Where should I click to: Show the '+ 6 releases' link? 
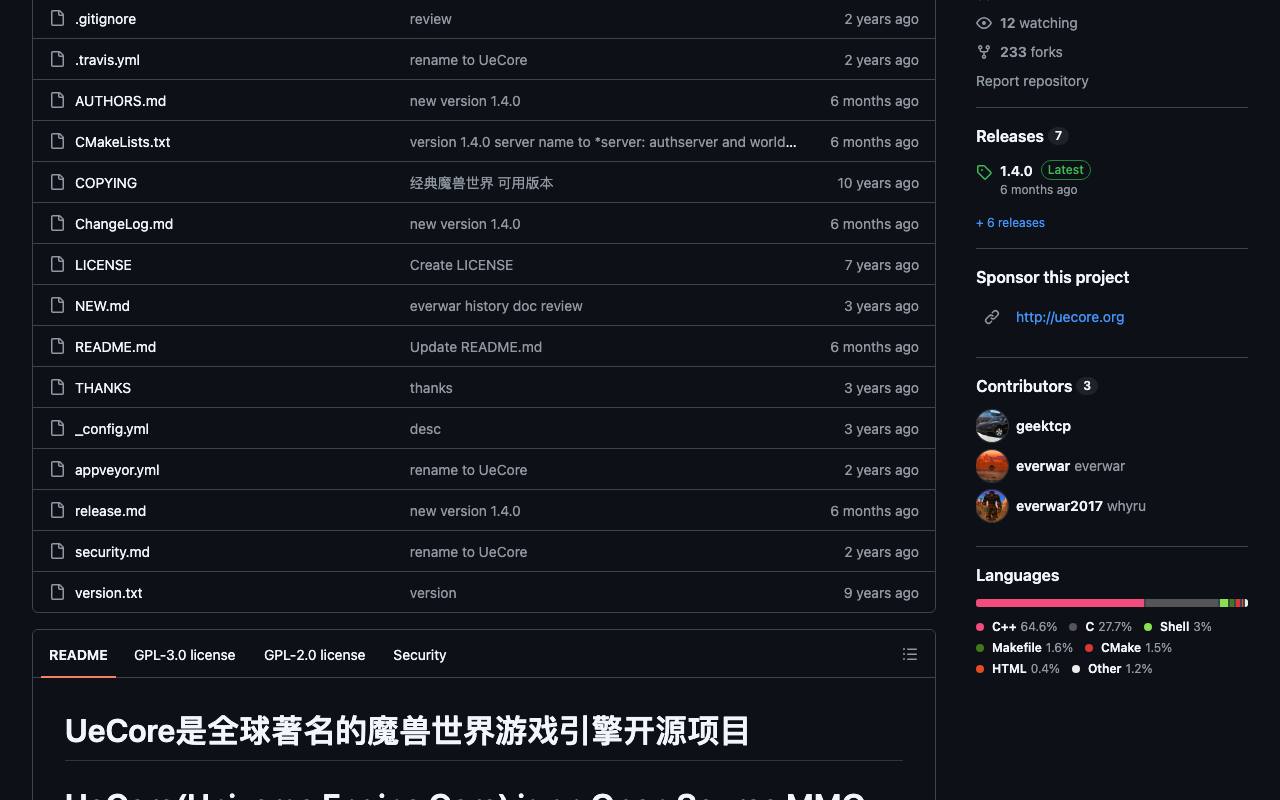[1010, 223]
